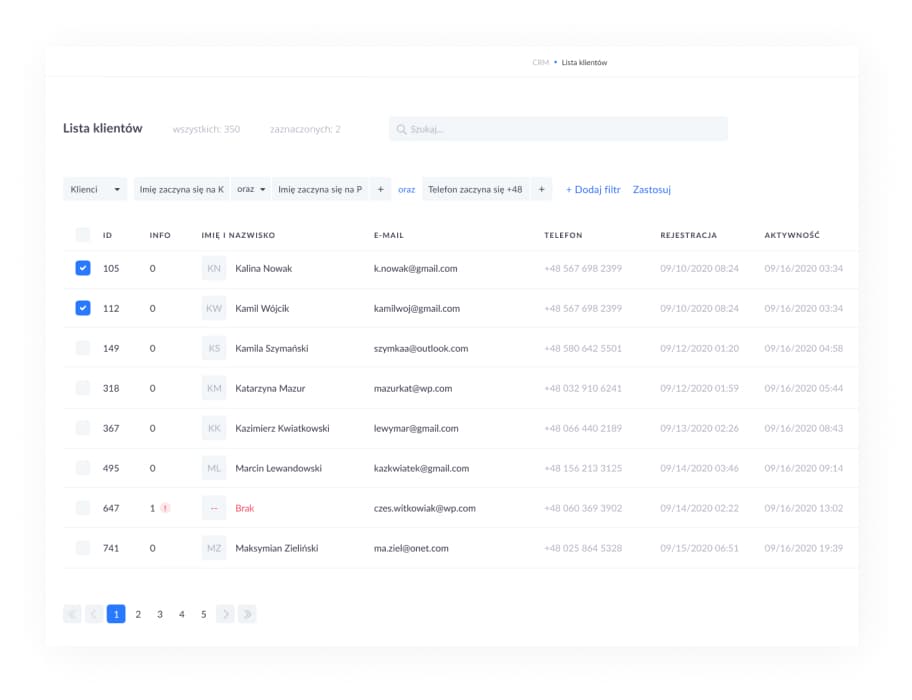Click plus button after 'Telefon zaczyna się +48'
The image size is (912, 700).
click(541, 189)
